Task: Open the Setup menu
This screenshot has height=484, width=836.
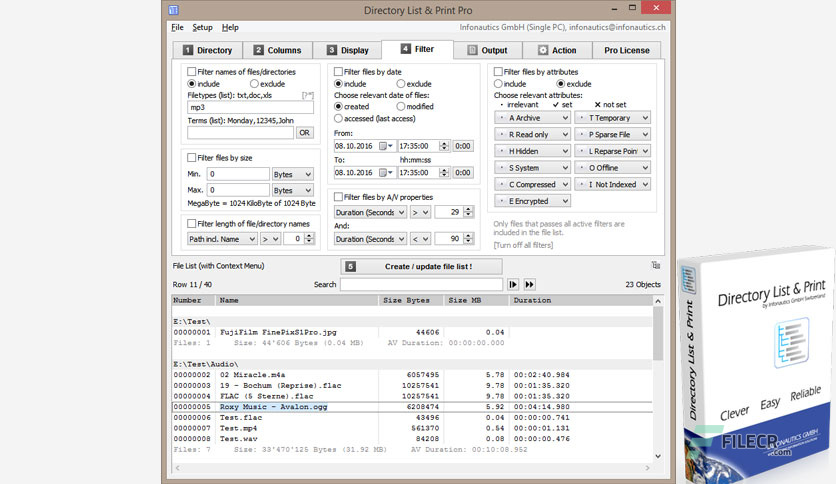Action: coord(202,27)
